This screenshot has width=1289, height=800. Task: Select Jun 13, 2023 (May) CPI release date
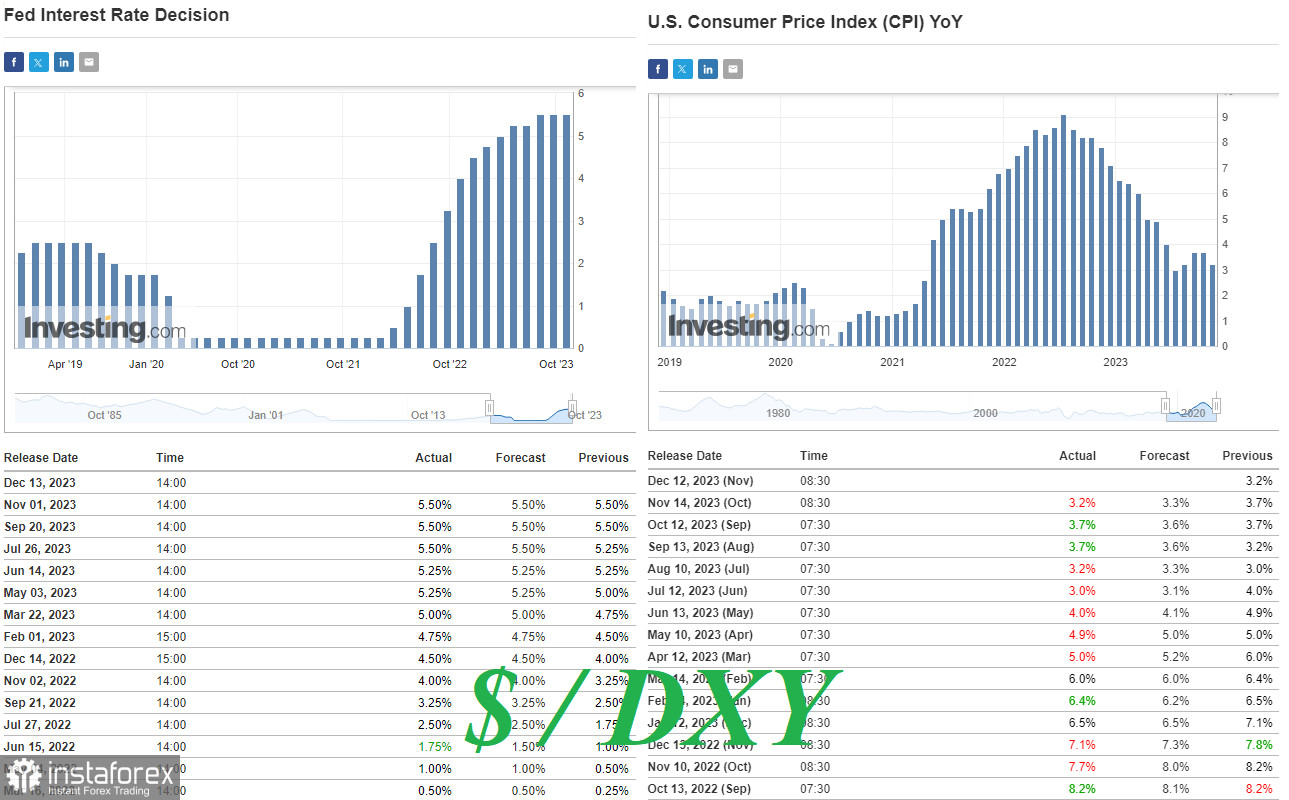coord(700,613)
